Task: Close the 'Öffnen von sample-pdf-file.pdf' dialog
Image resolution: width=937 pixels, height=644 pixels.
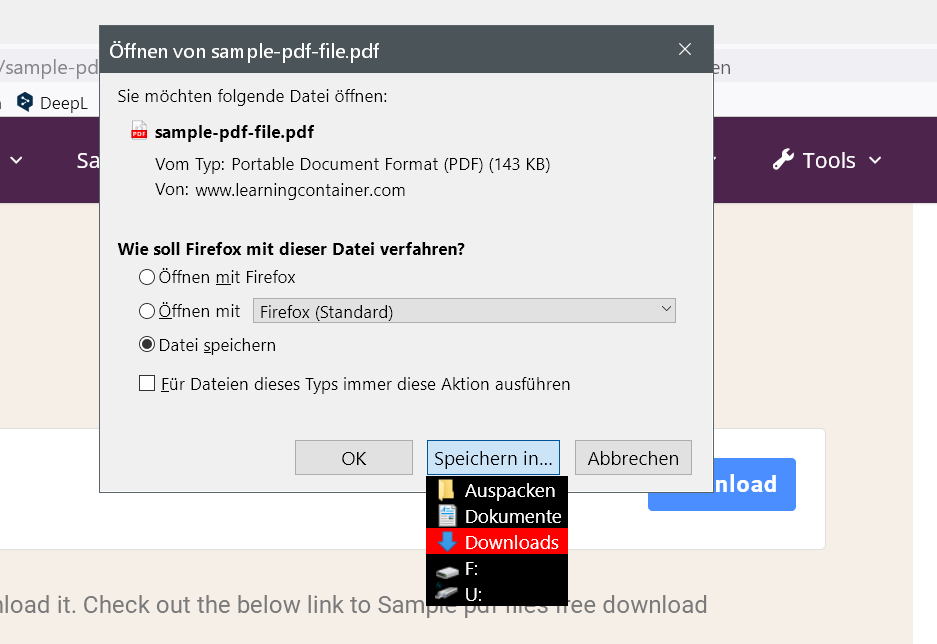Action: tap(685, 49)
